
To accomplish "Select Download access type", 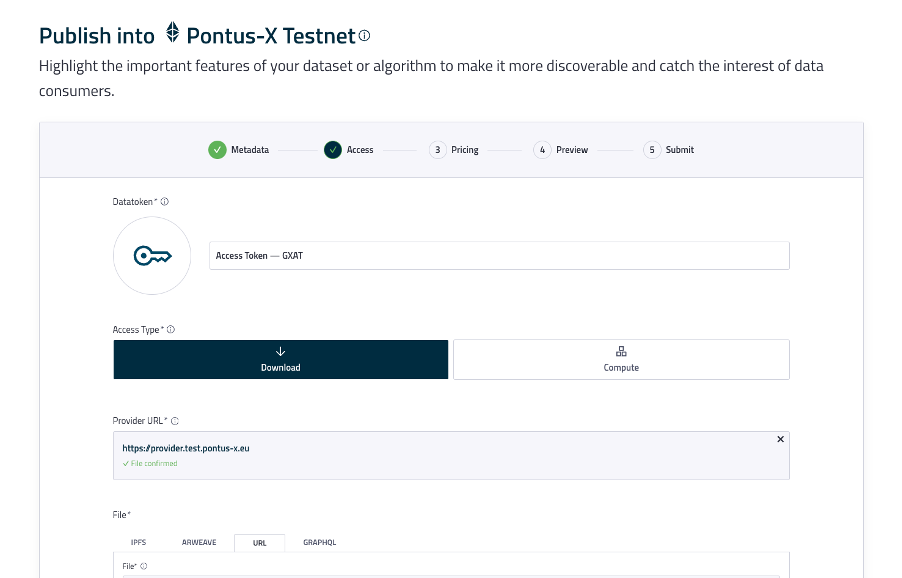I will click(281, 359).
